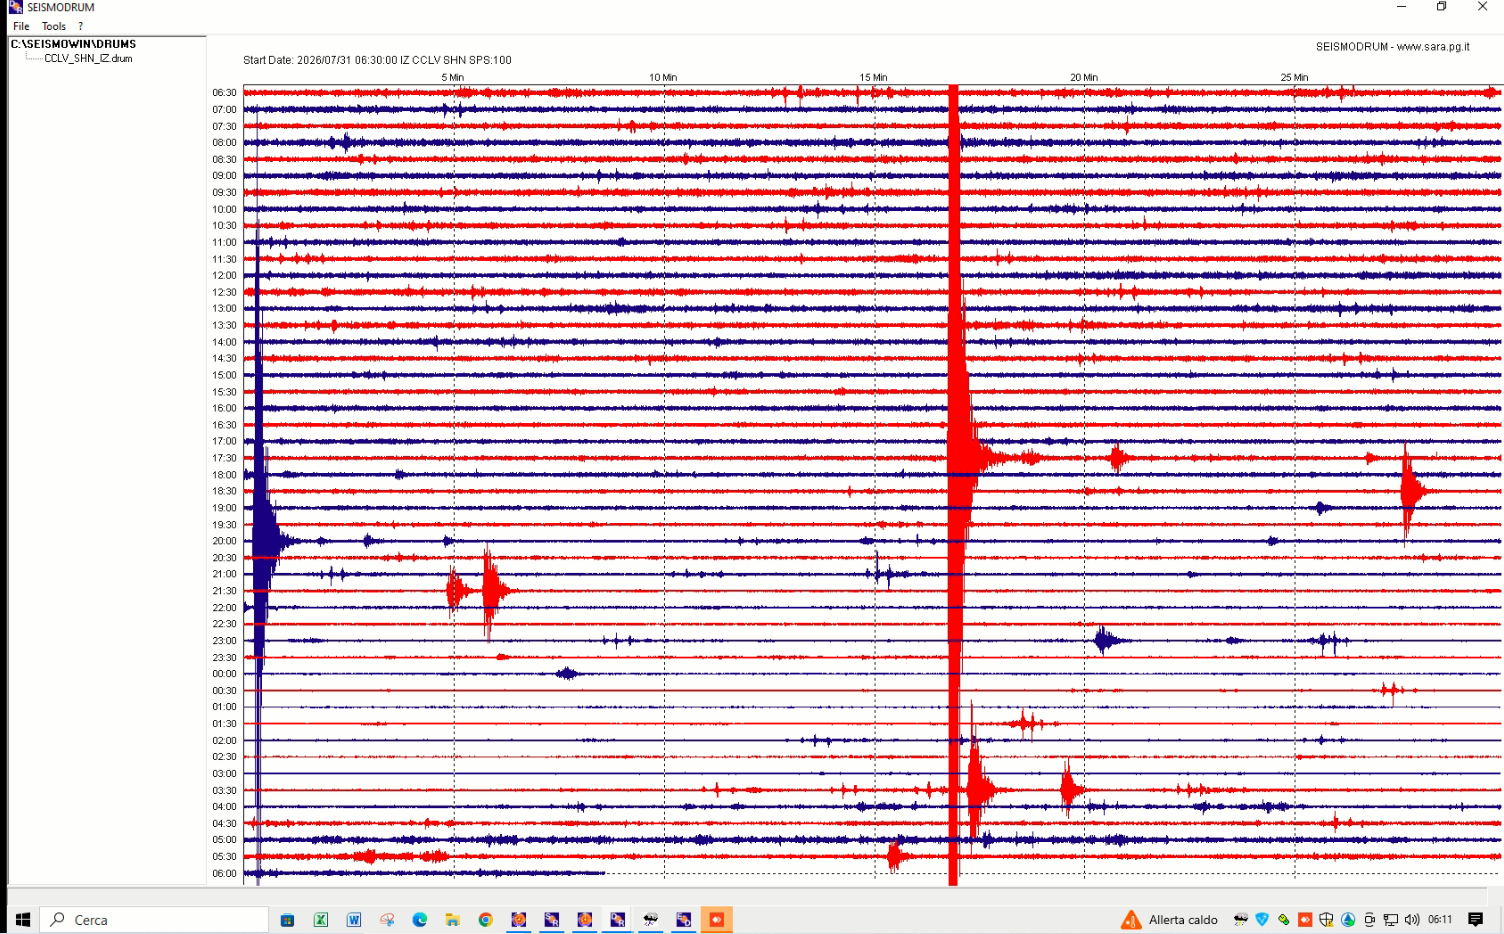Click the Cerca search box
Screen dimensions: 1504x934
(x=154, y=920)
